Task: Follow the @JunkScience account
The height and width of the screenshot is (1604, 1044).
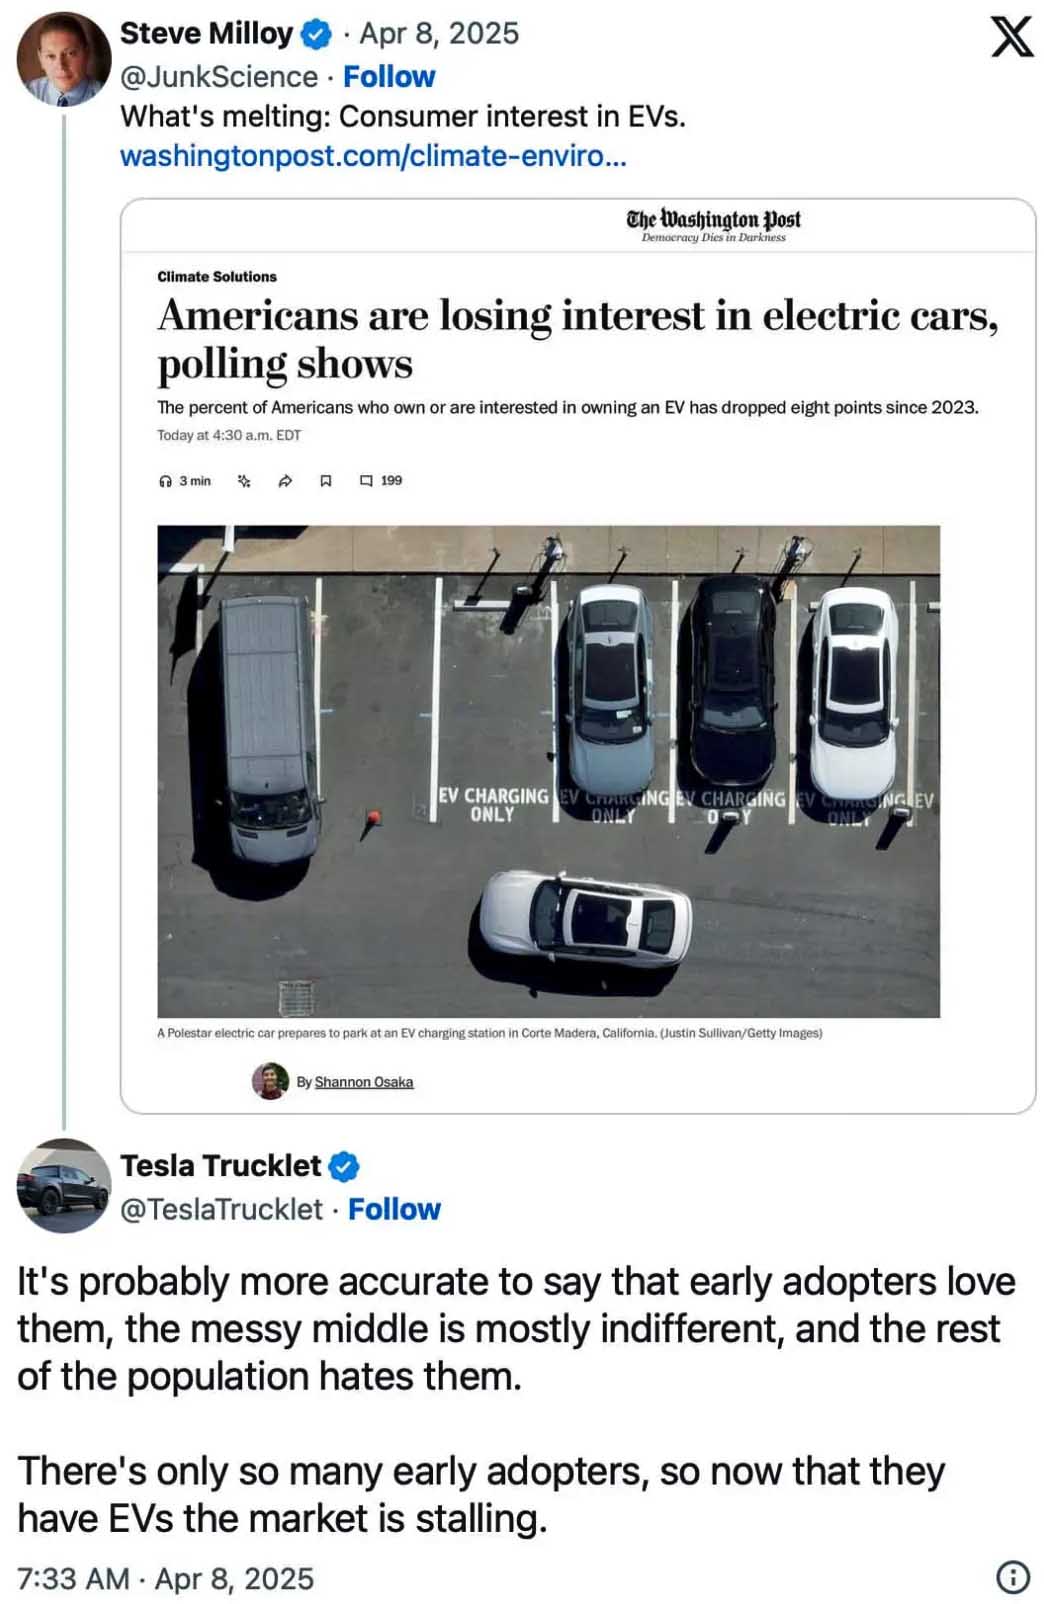Action: 390,76
